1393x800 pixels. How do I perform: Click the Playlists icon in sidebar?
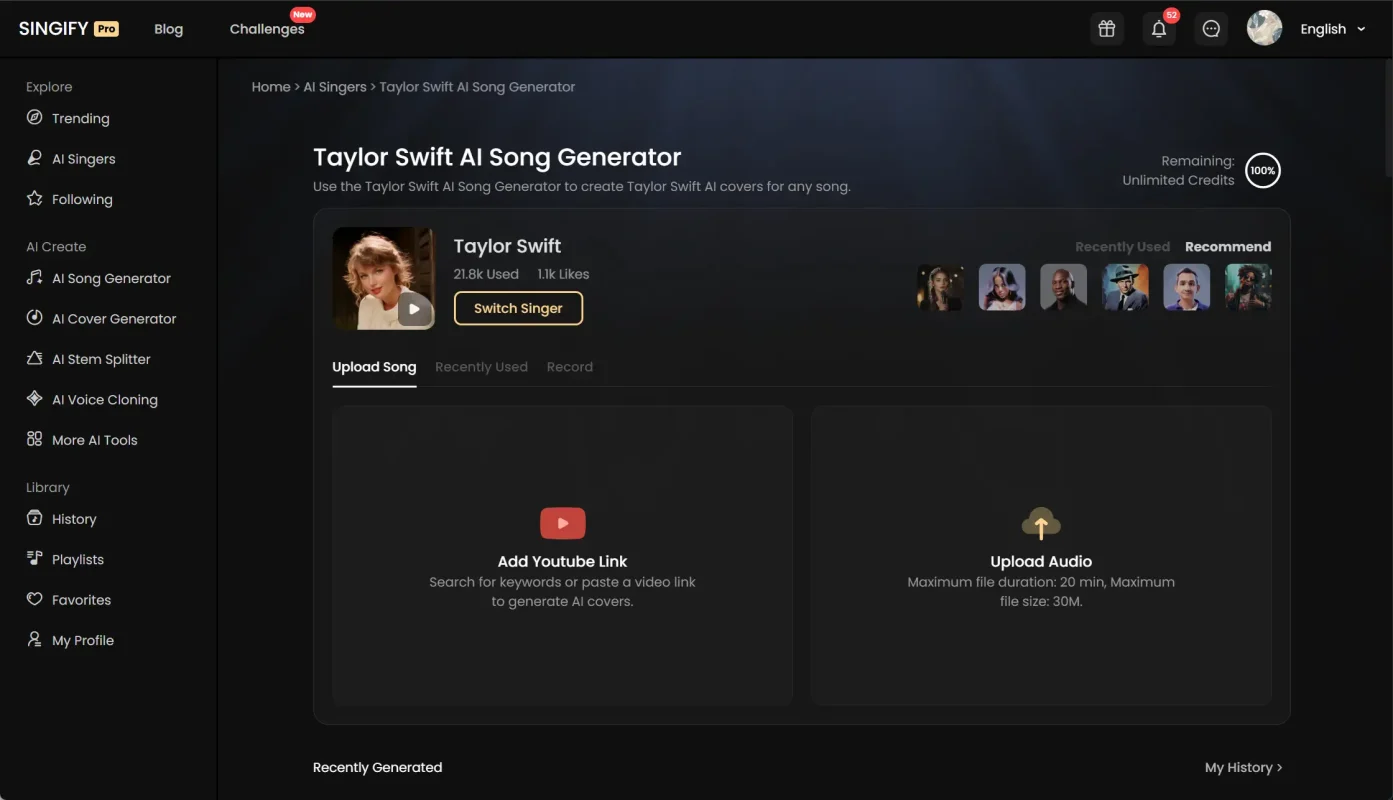pos(34,558)
